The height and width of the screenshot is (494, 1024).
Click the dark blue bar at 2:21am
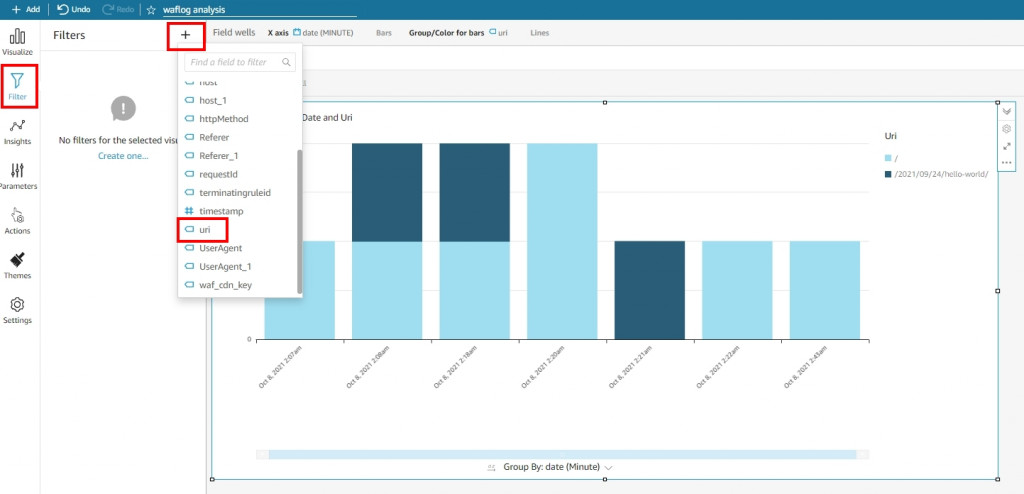(649, 290)
